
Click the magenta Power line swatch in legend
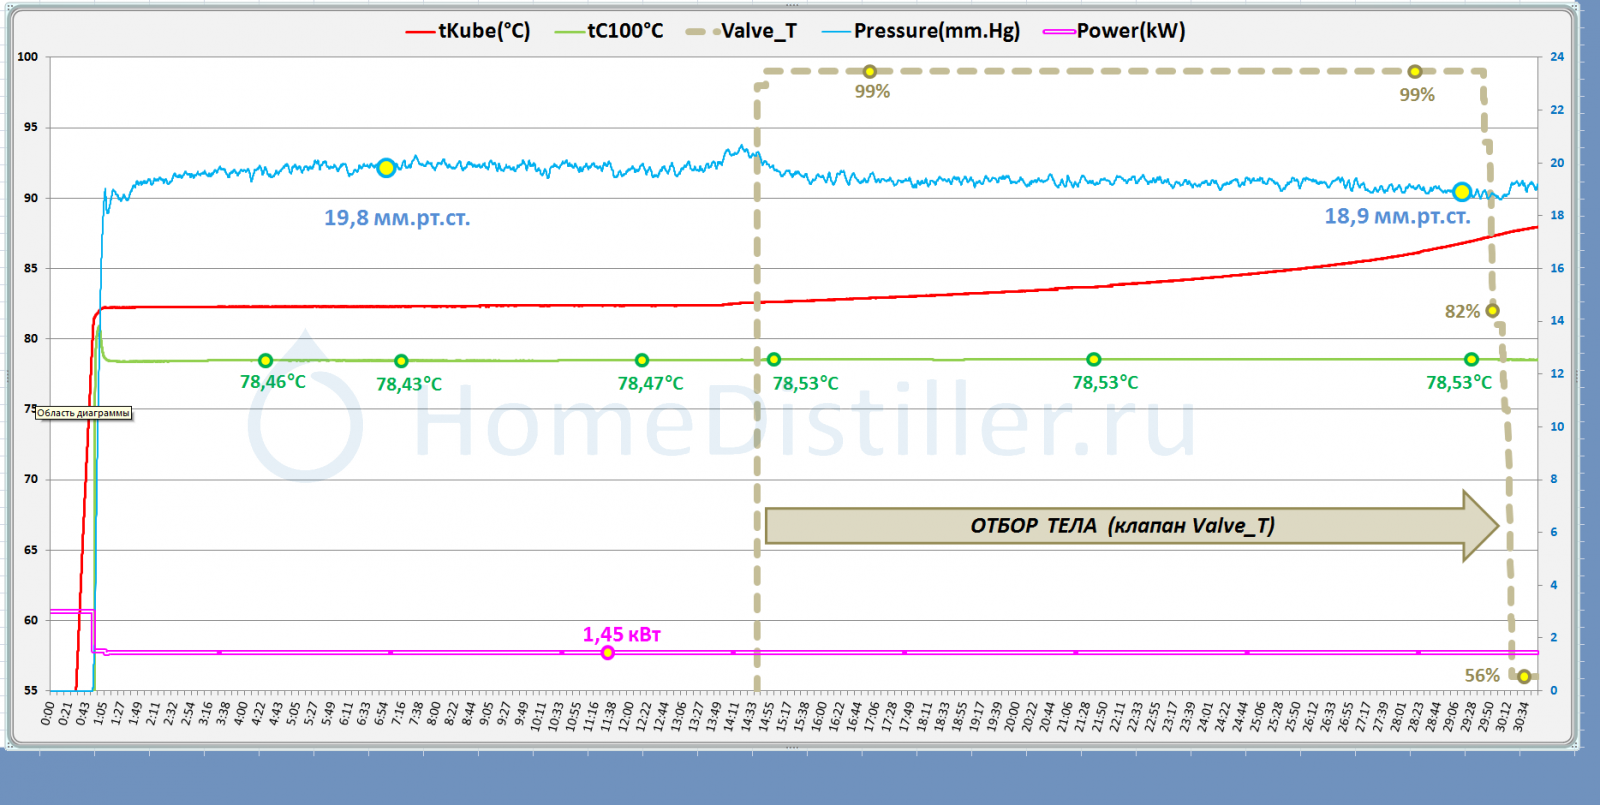tap(1058, 32)
